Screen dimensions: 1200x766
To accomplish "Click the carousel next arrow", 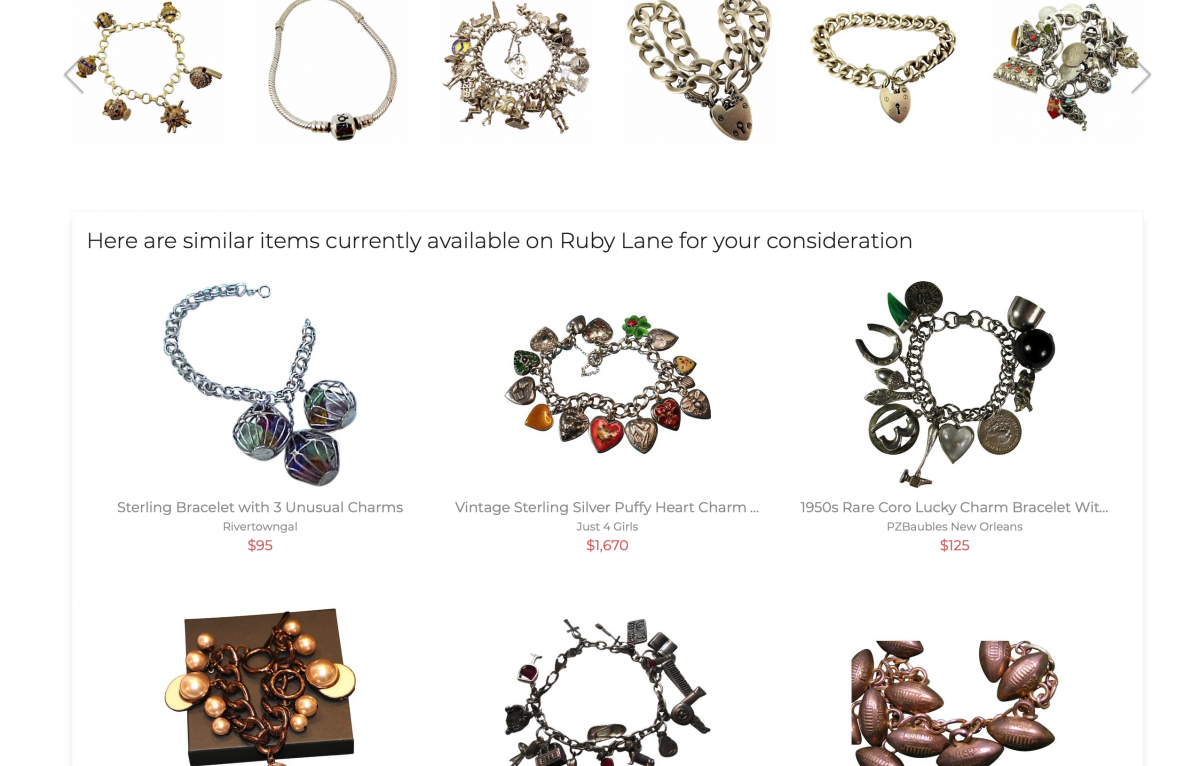I will tap(1141, 75).
